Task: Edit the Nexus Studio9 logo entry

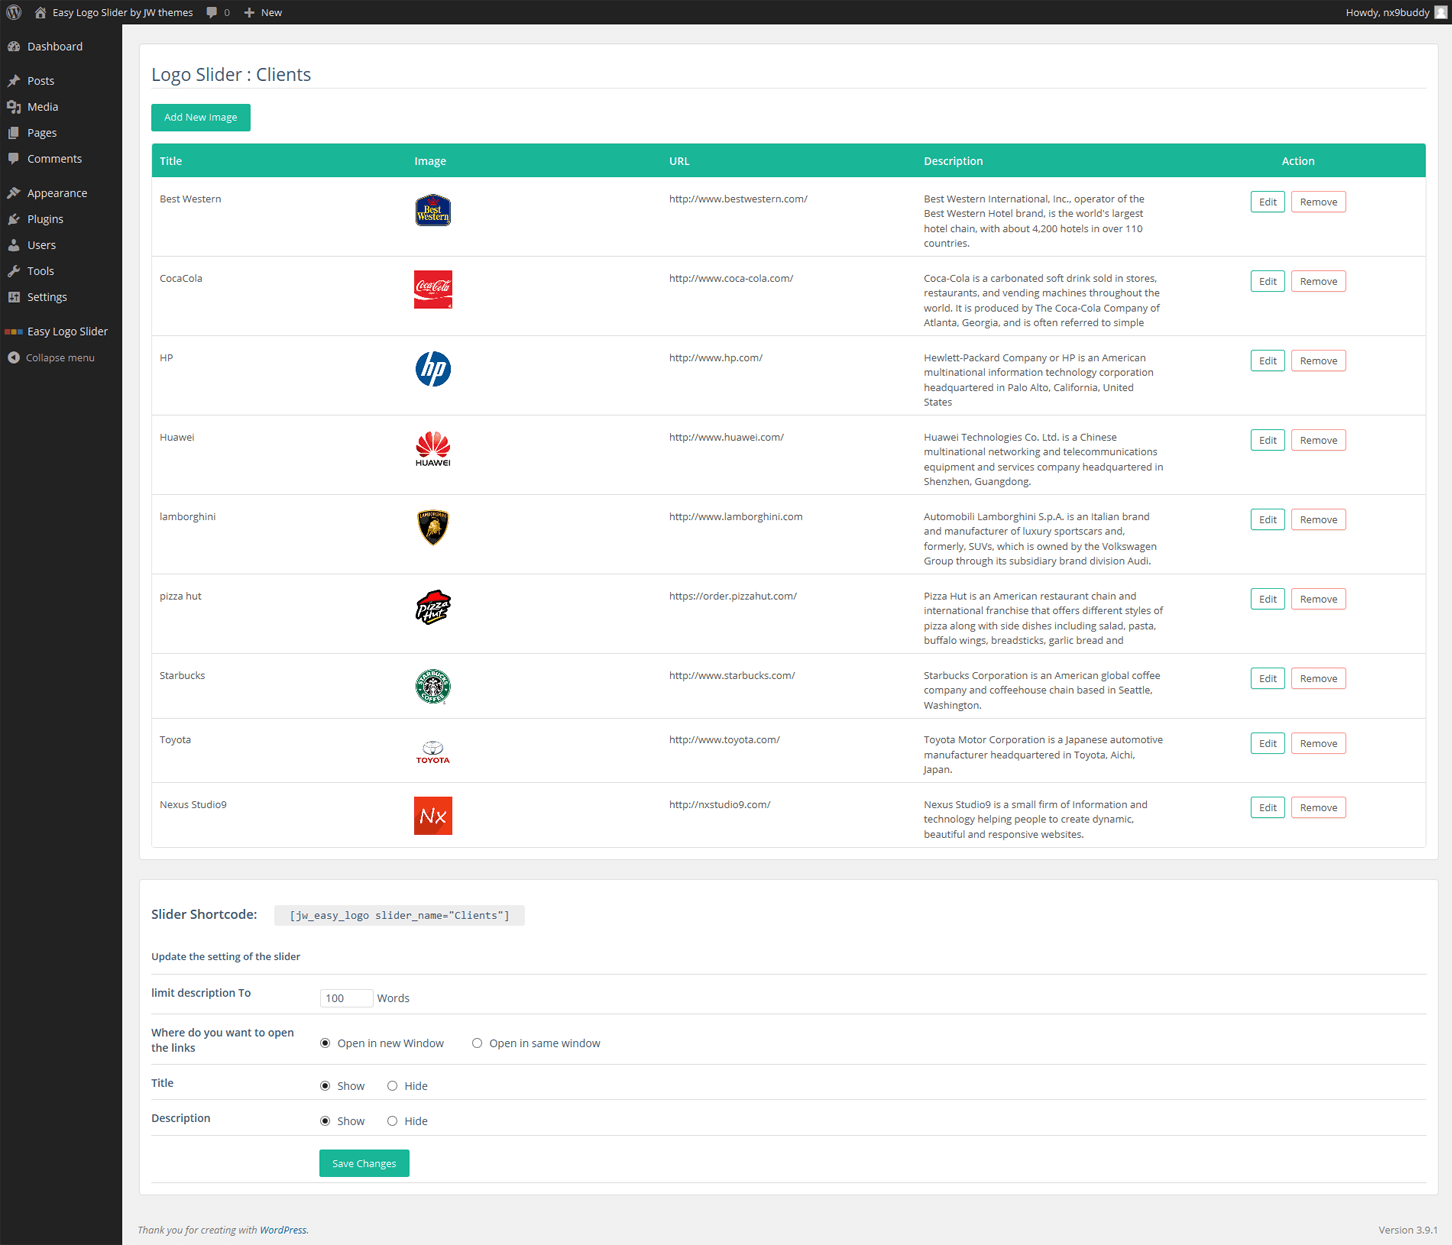Action: pyautogui.click(x=1268, y=808)
